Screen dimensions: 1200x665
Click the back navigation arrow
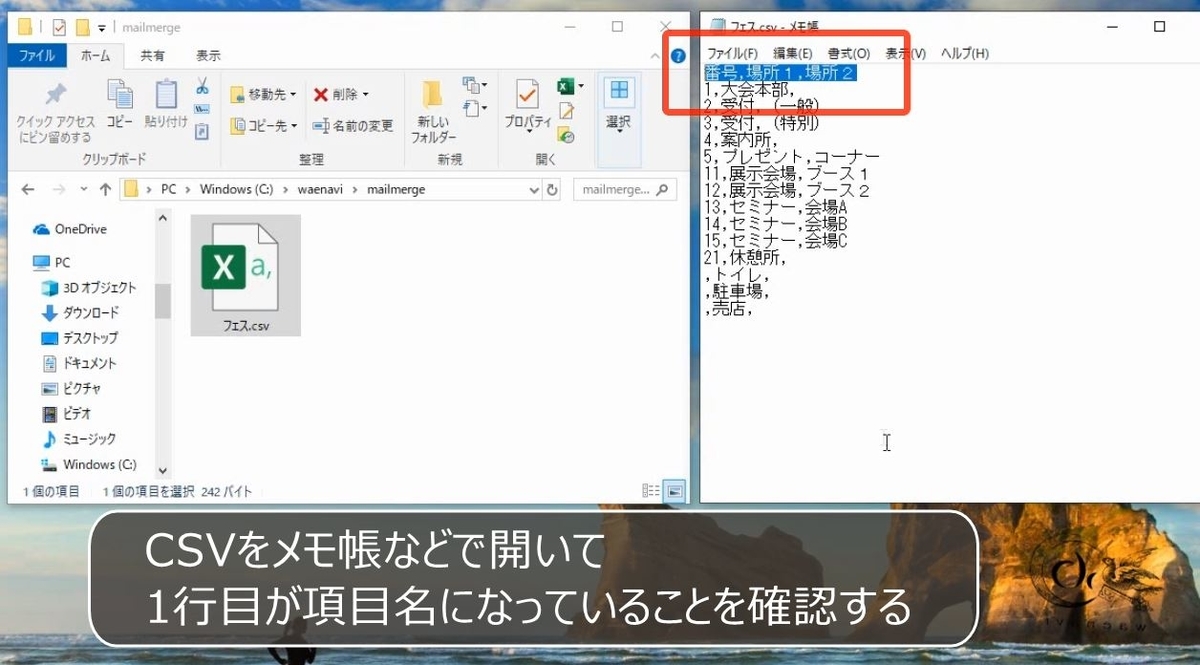[x=27, y=189]
